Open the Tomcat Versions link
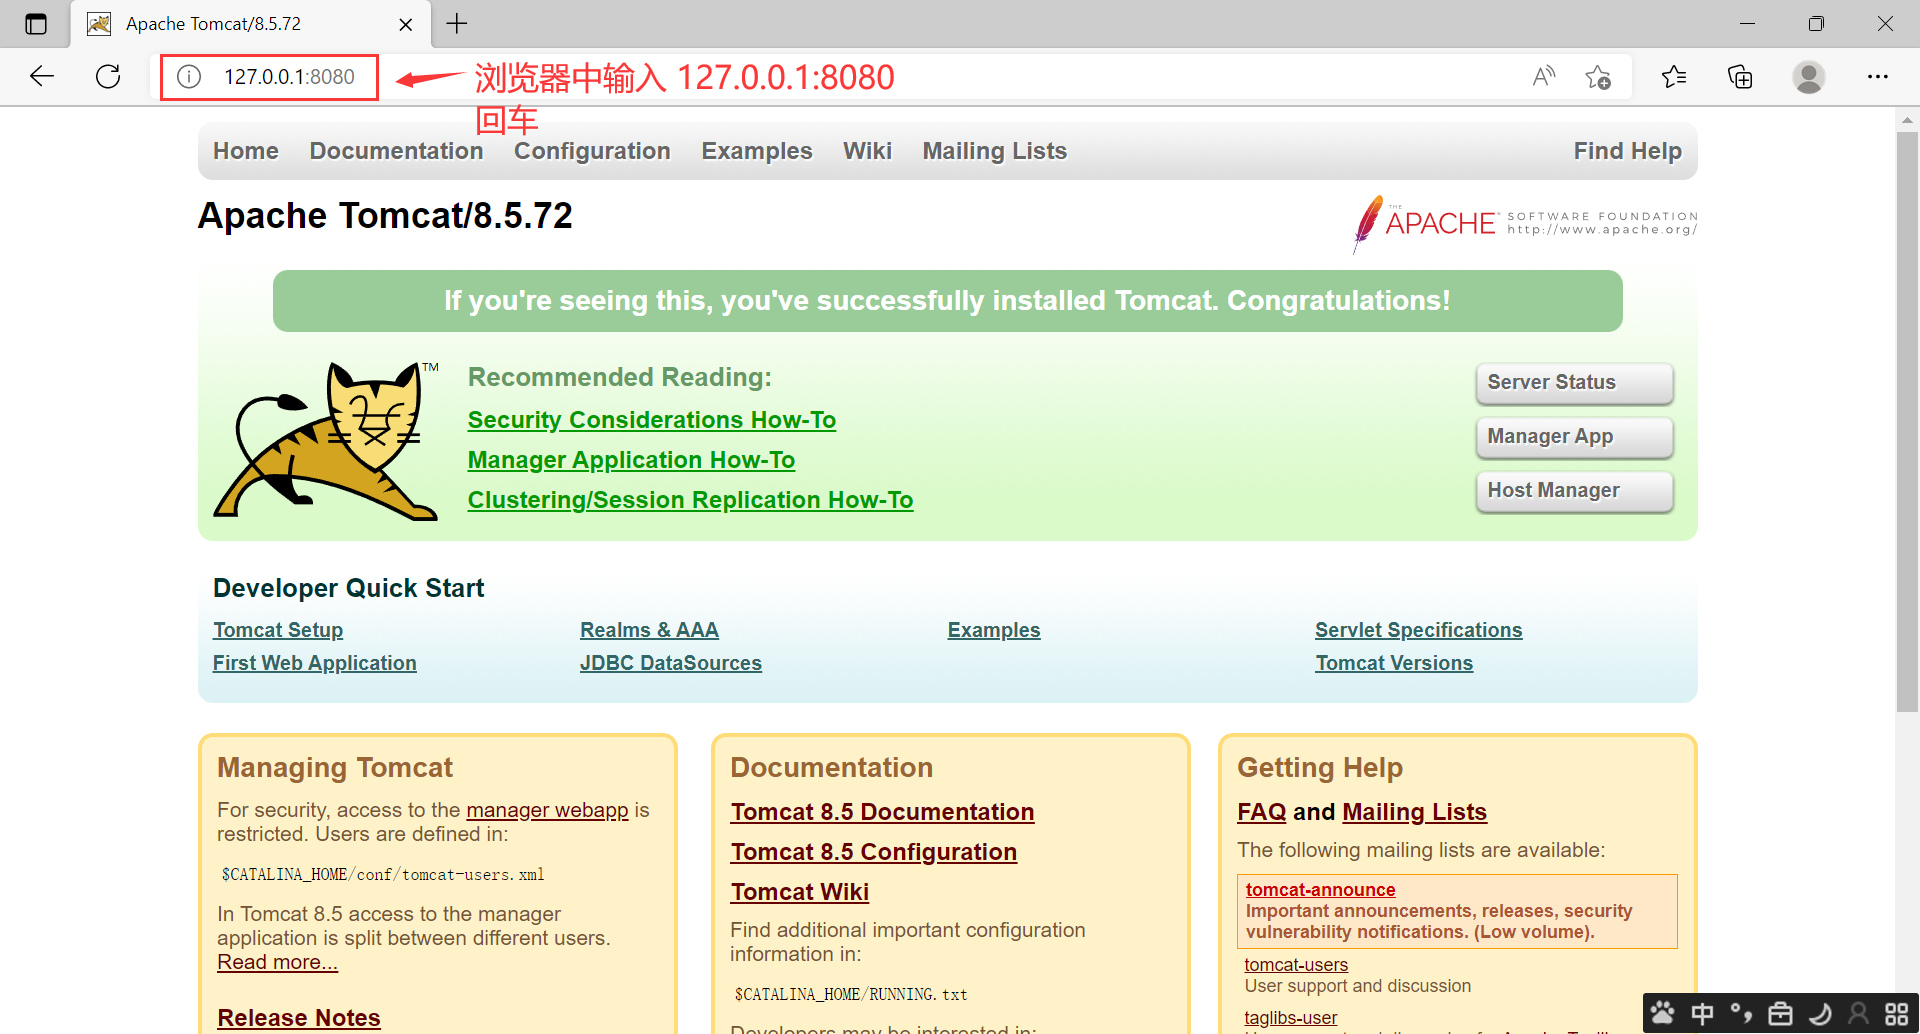 (x=1394, y=663)
